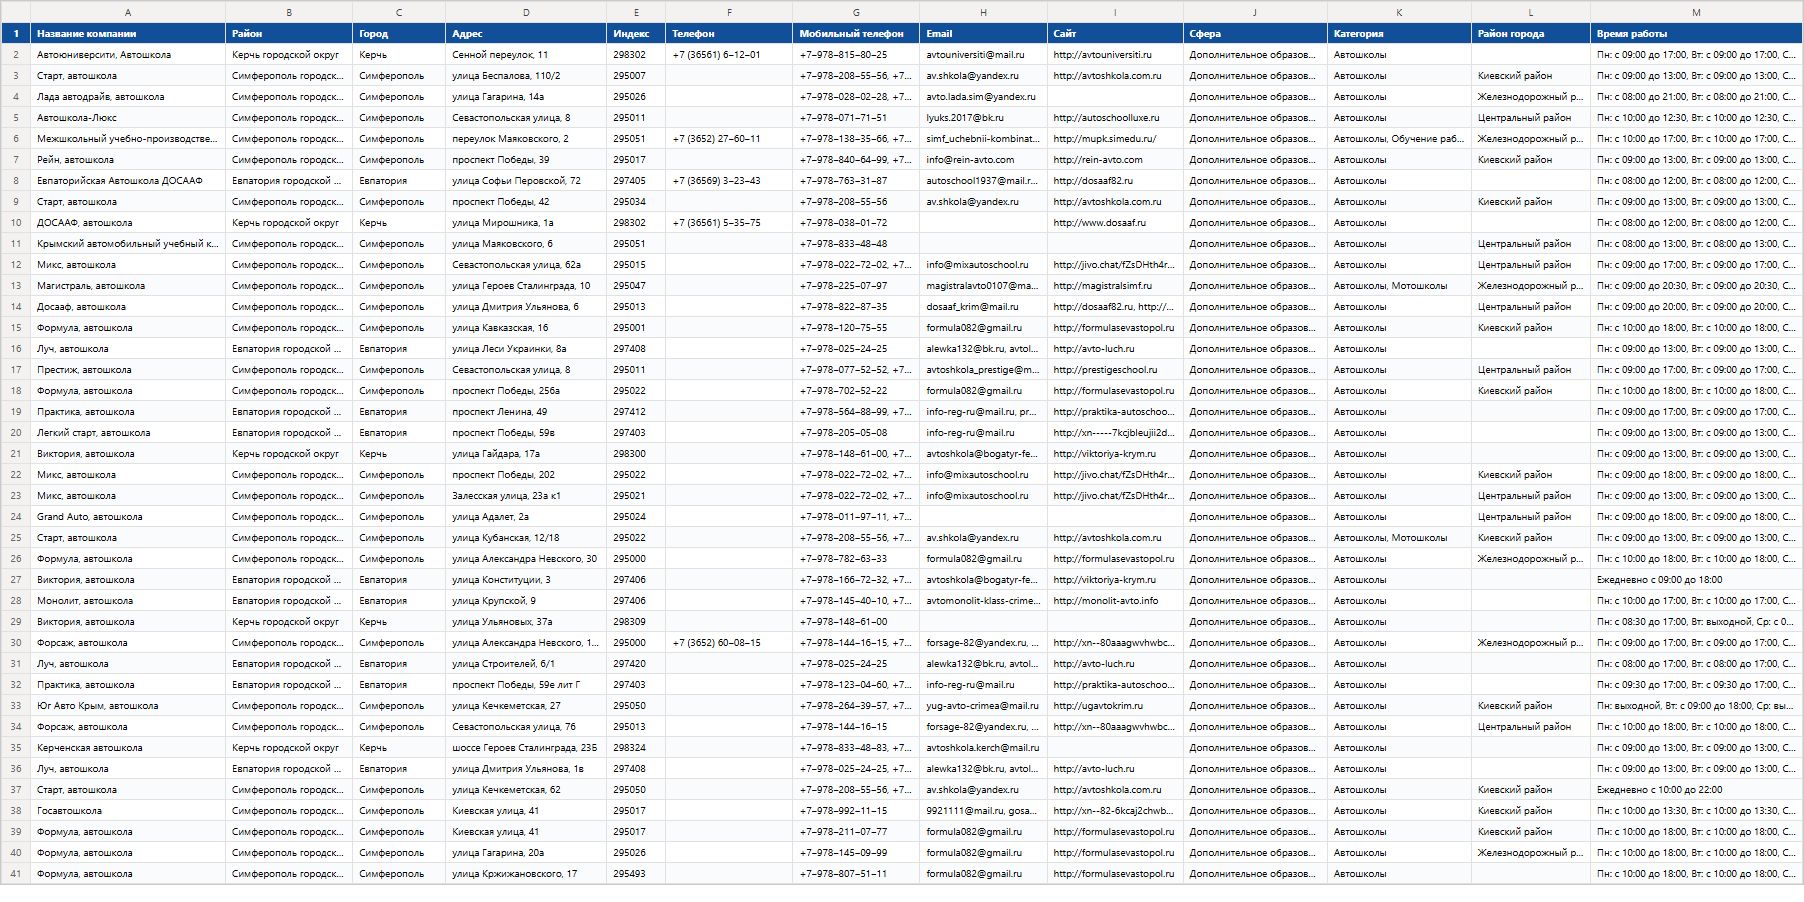Screen dimensions: 1804x902
Task: Click the 'Адрес' header cell
Action: click(526, 34)
